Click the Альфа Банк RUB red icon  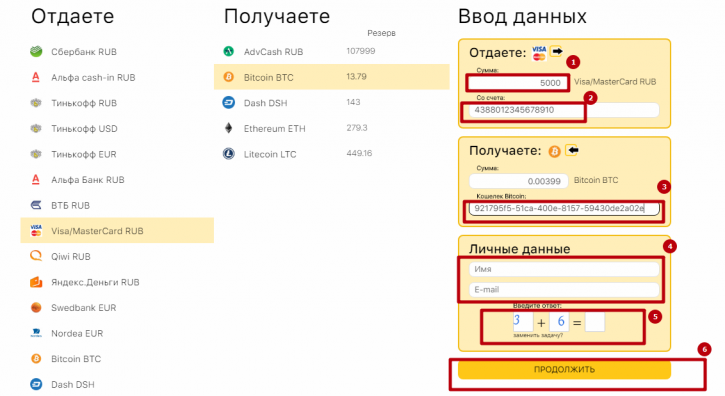tap(36, 179)
